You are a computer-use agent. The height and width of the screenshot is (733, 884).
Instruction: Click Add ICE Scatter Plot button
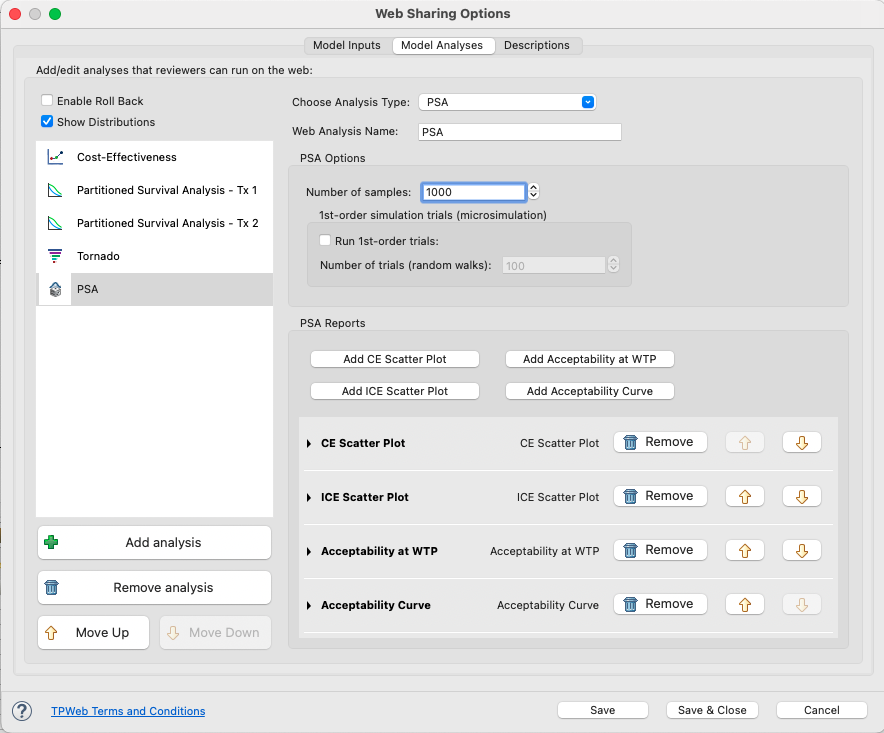pos(395,391)
